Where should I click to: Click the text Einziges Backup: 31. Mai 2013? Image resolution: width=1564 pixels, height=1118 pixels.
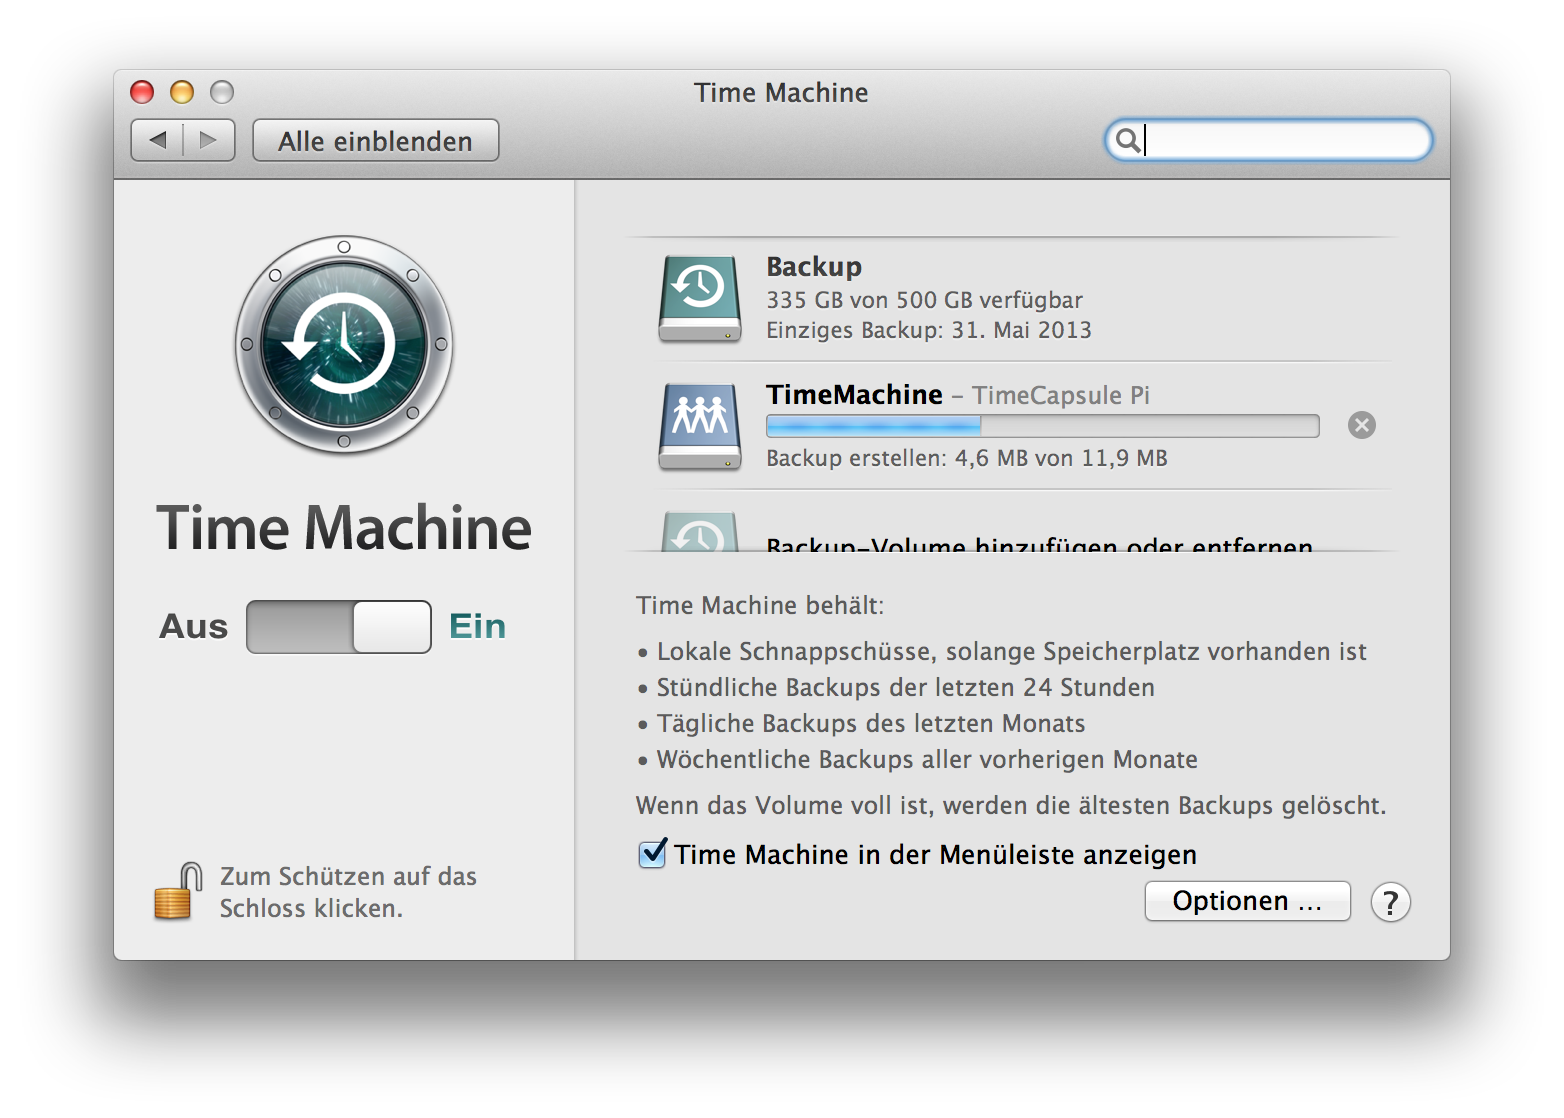[x=929, y=330]
